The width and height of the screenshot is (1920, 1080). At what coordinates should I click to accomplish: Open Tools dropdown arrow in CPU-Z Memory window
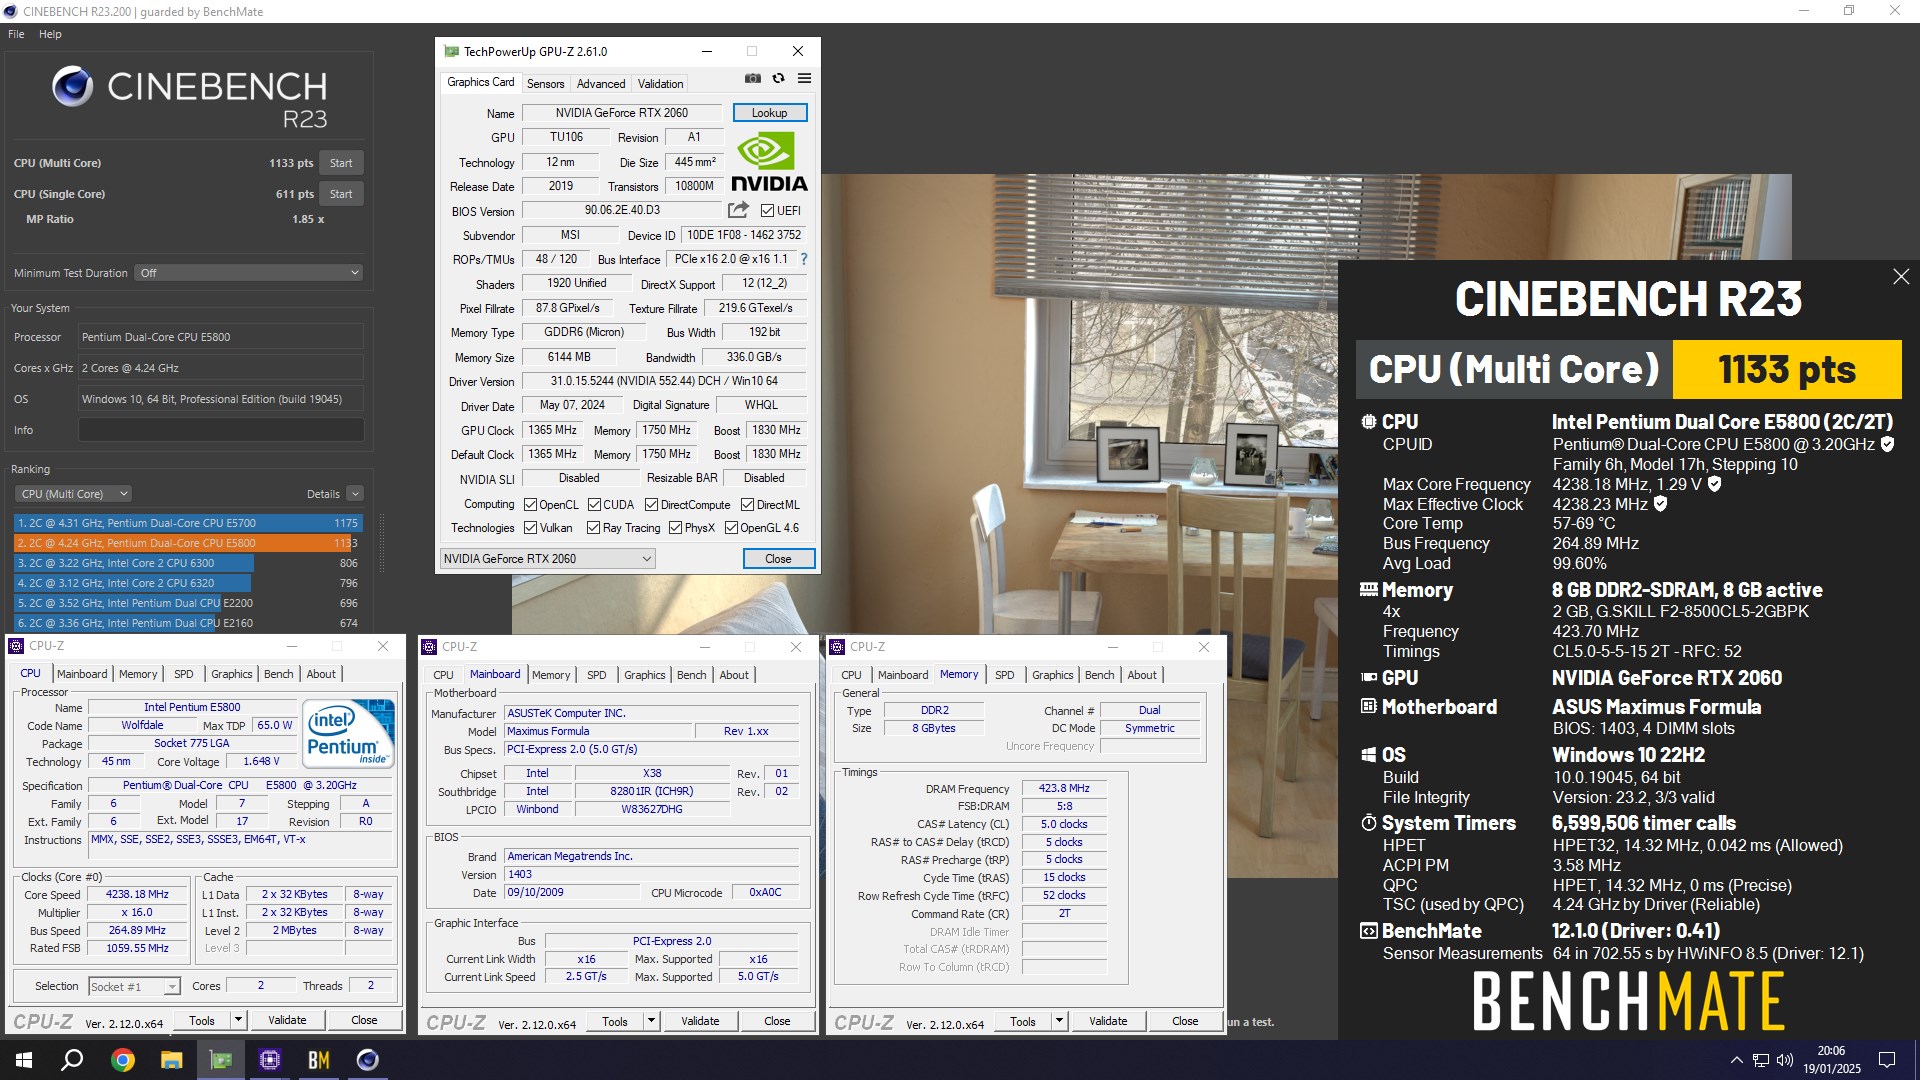tap(1059, 1021)
